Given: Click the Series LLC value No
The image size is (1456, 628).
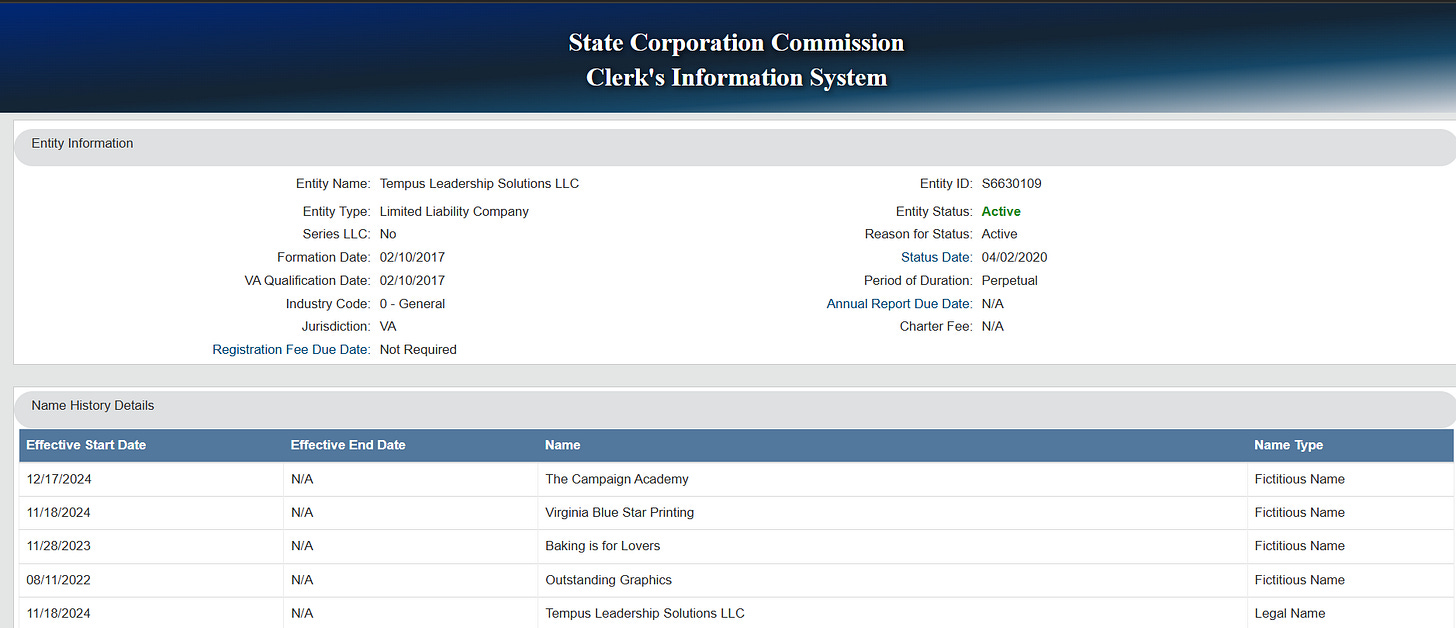Looking at the screenshot, I should [388, 234].
